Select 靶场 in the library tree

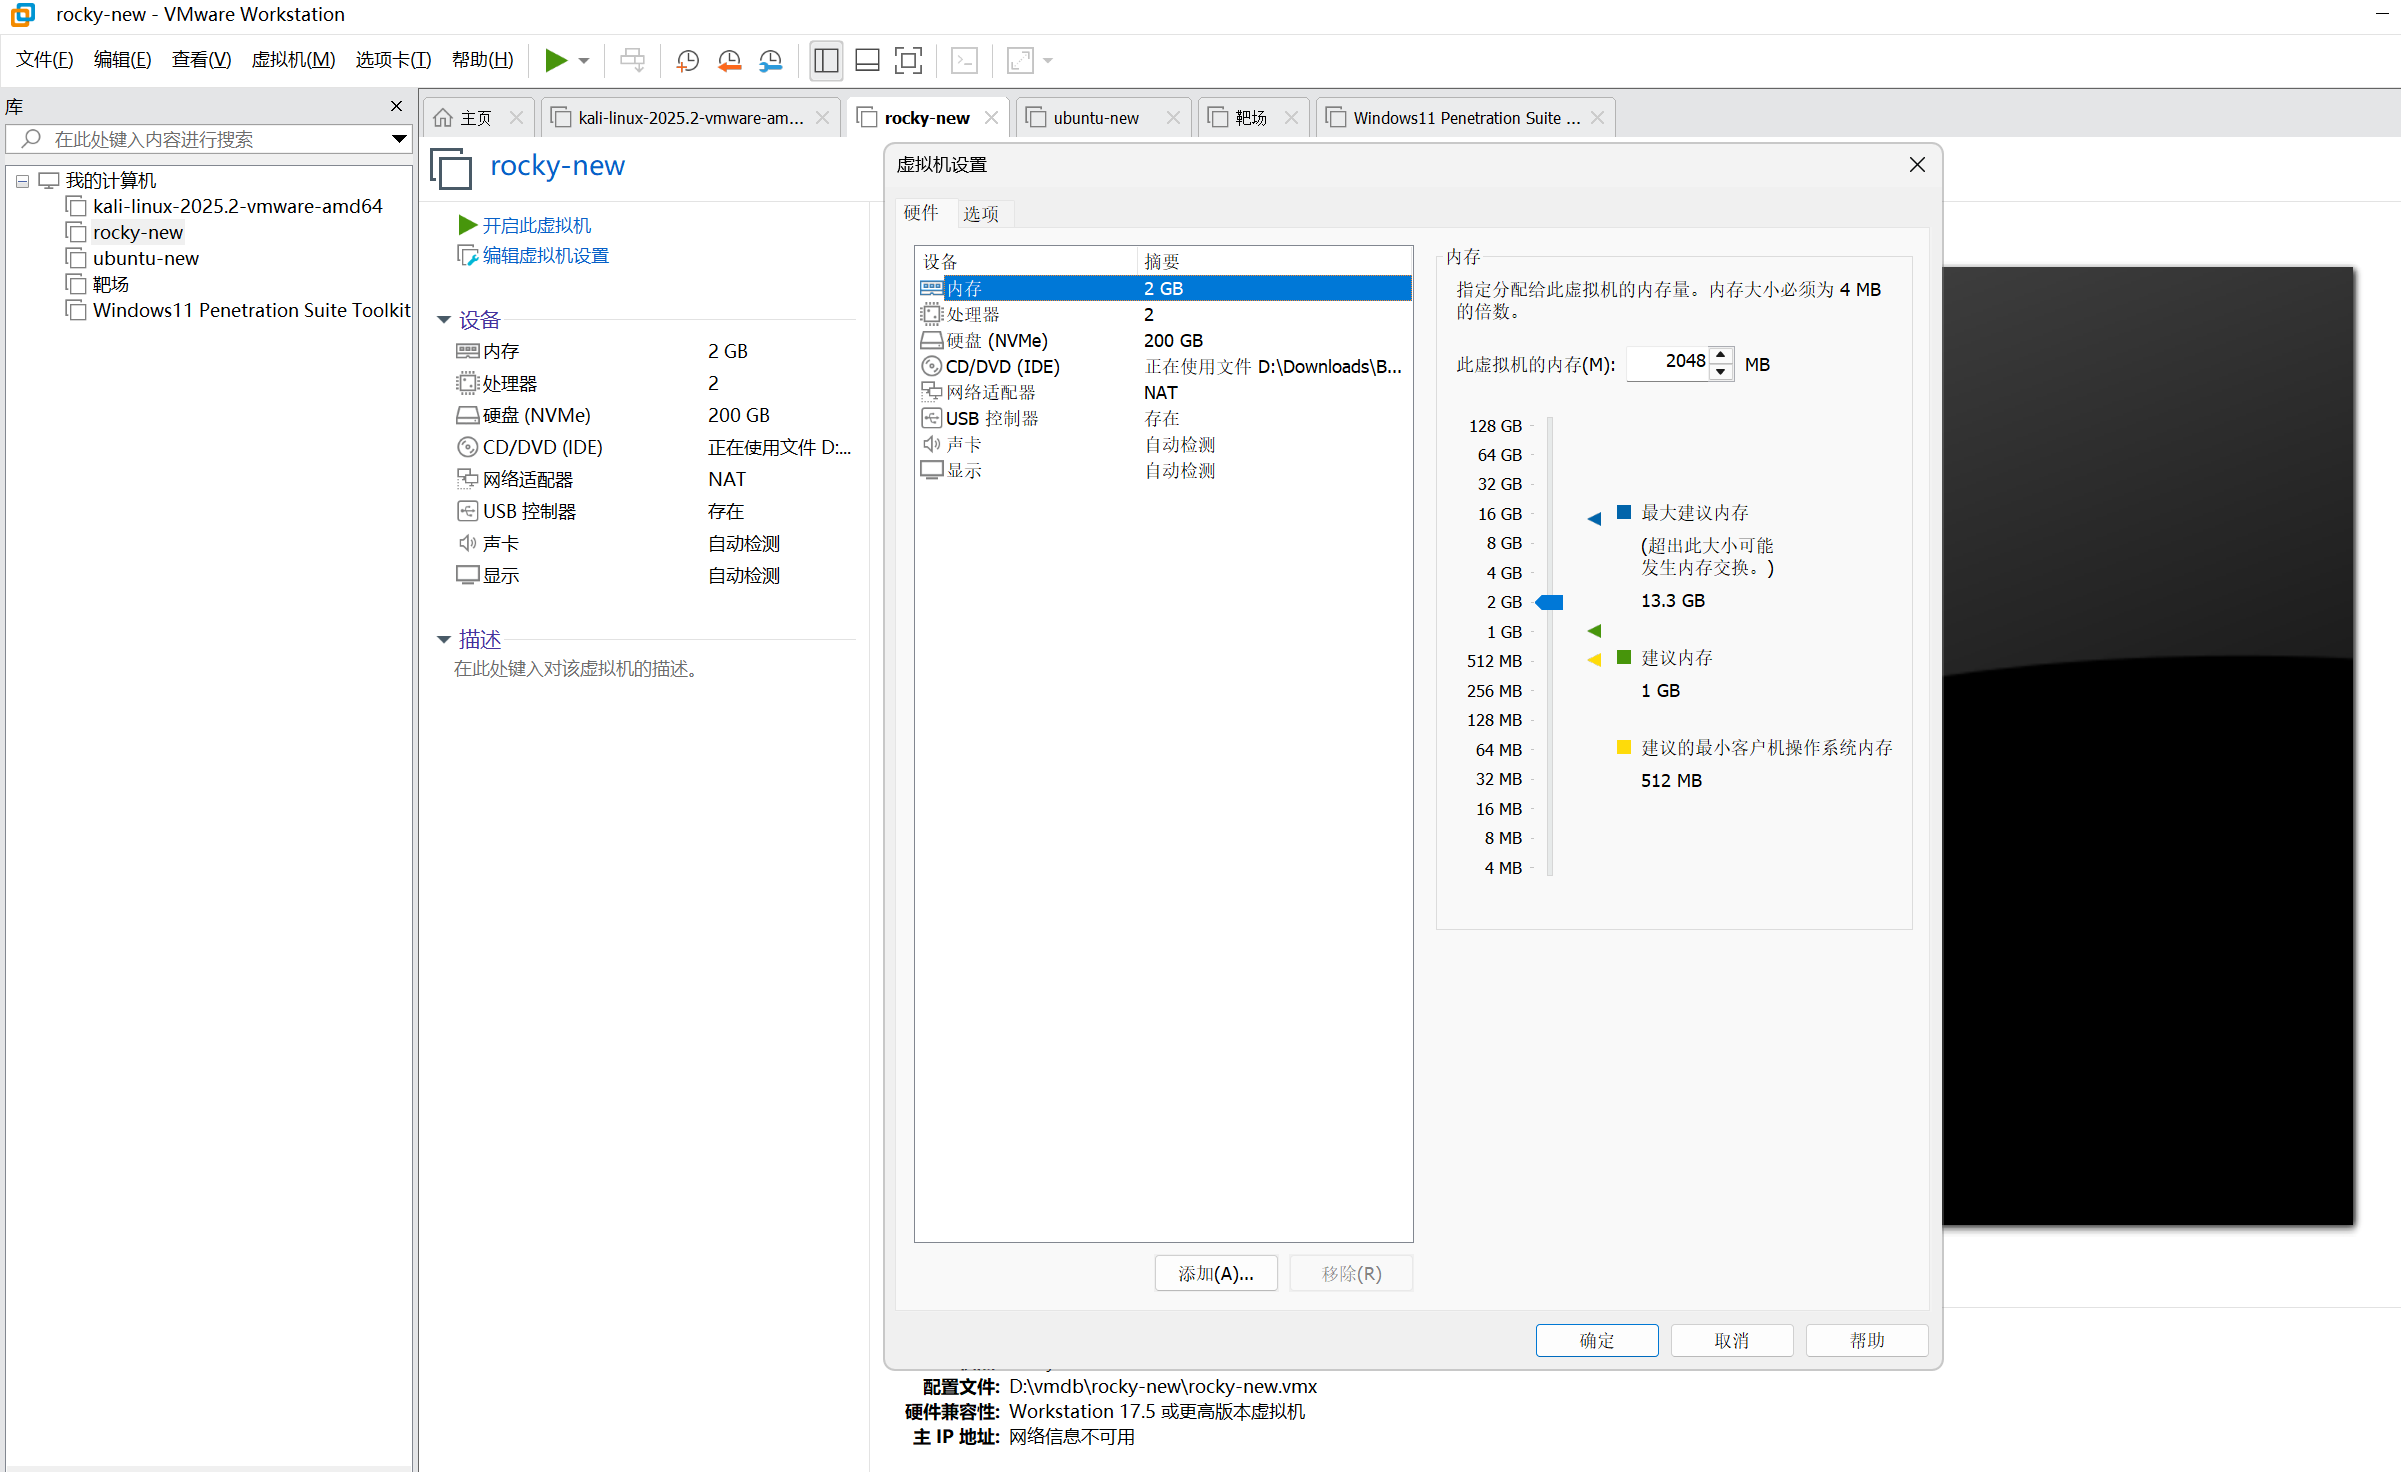click(110, 284)
